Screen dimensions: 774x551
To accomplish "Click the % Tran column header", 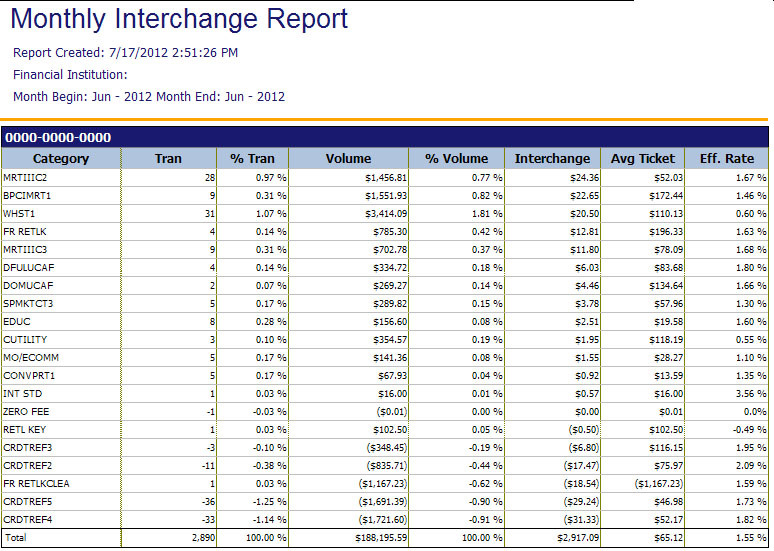I will point(252,158).
